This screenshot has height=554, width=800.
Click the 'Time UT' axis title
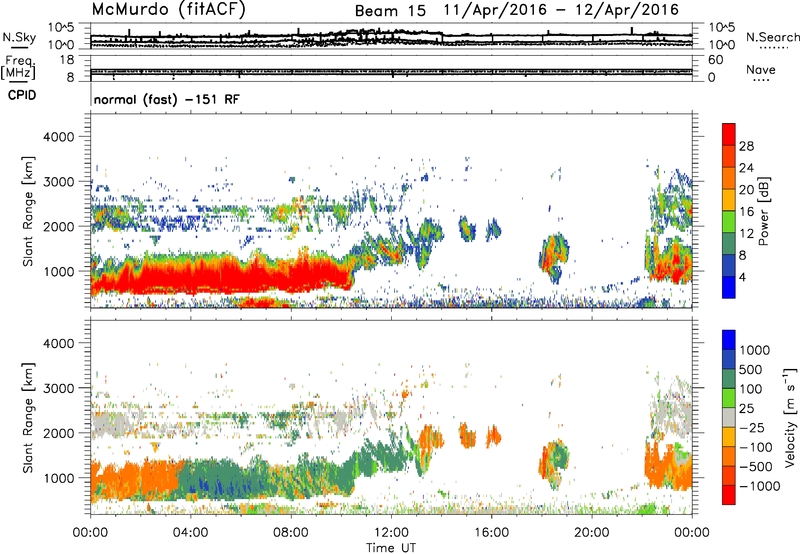(x=391, y=548)
